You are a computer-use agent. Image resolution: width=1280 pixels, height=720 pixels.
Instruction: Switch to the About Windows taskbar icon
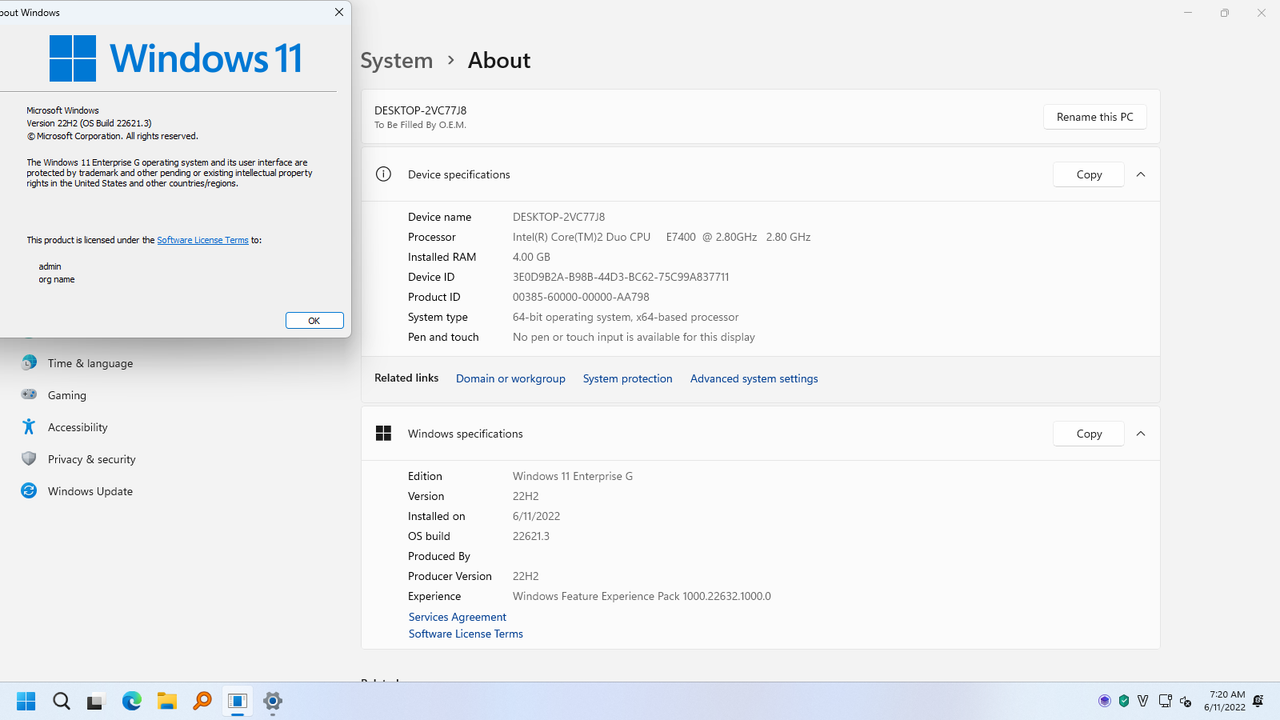237,701
